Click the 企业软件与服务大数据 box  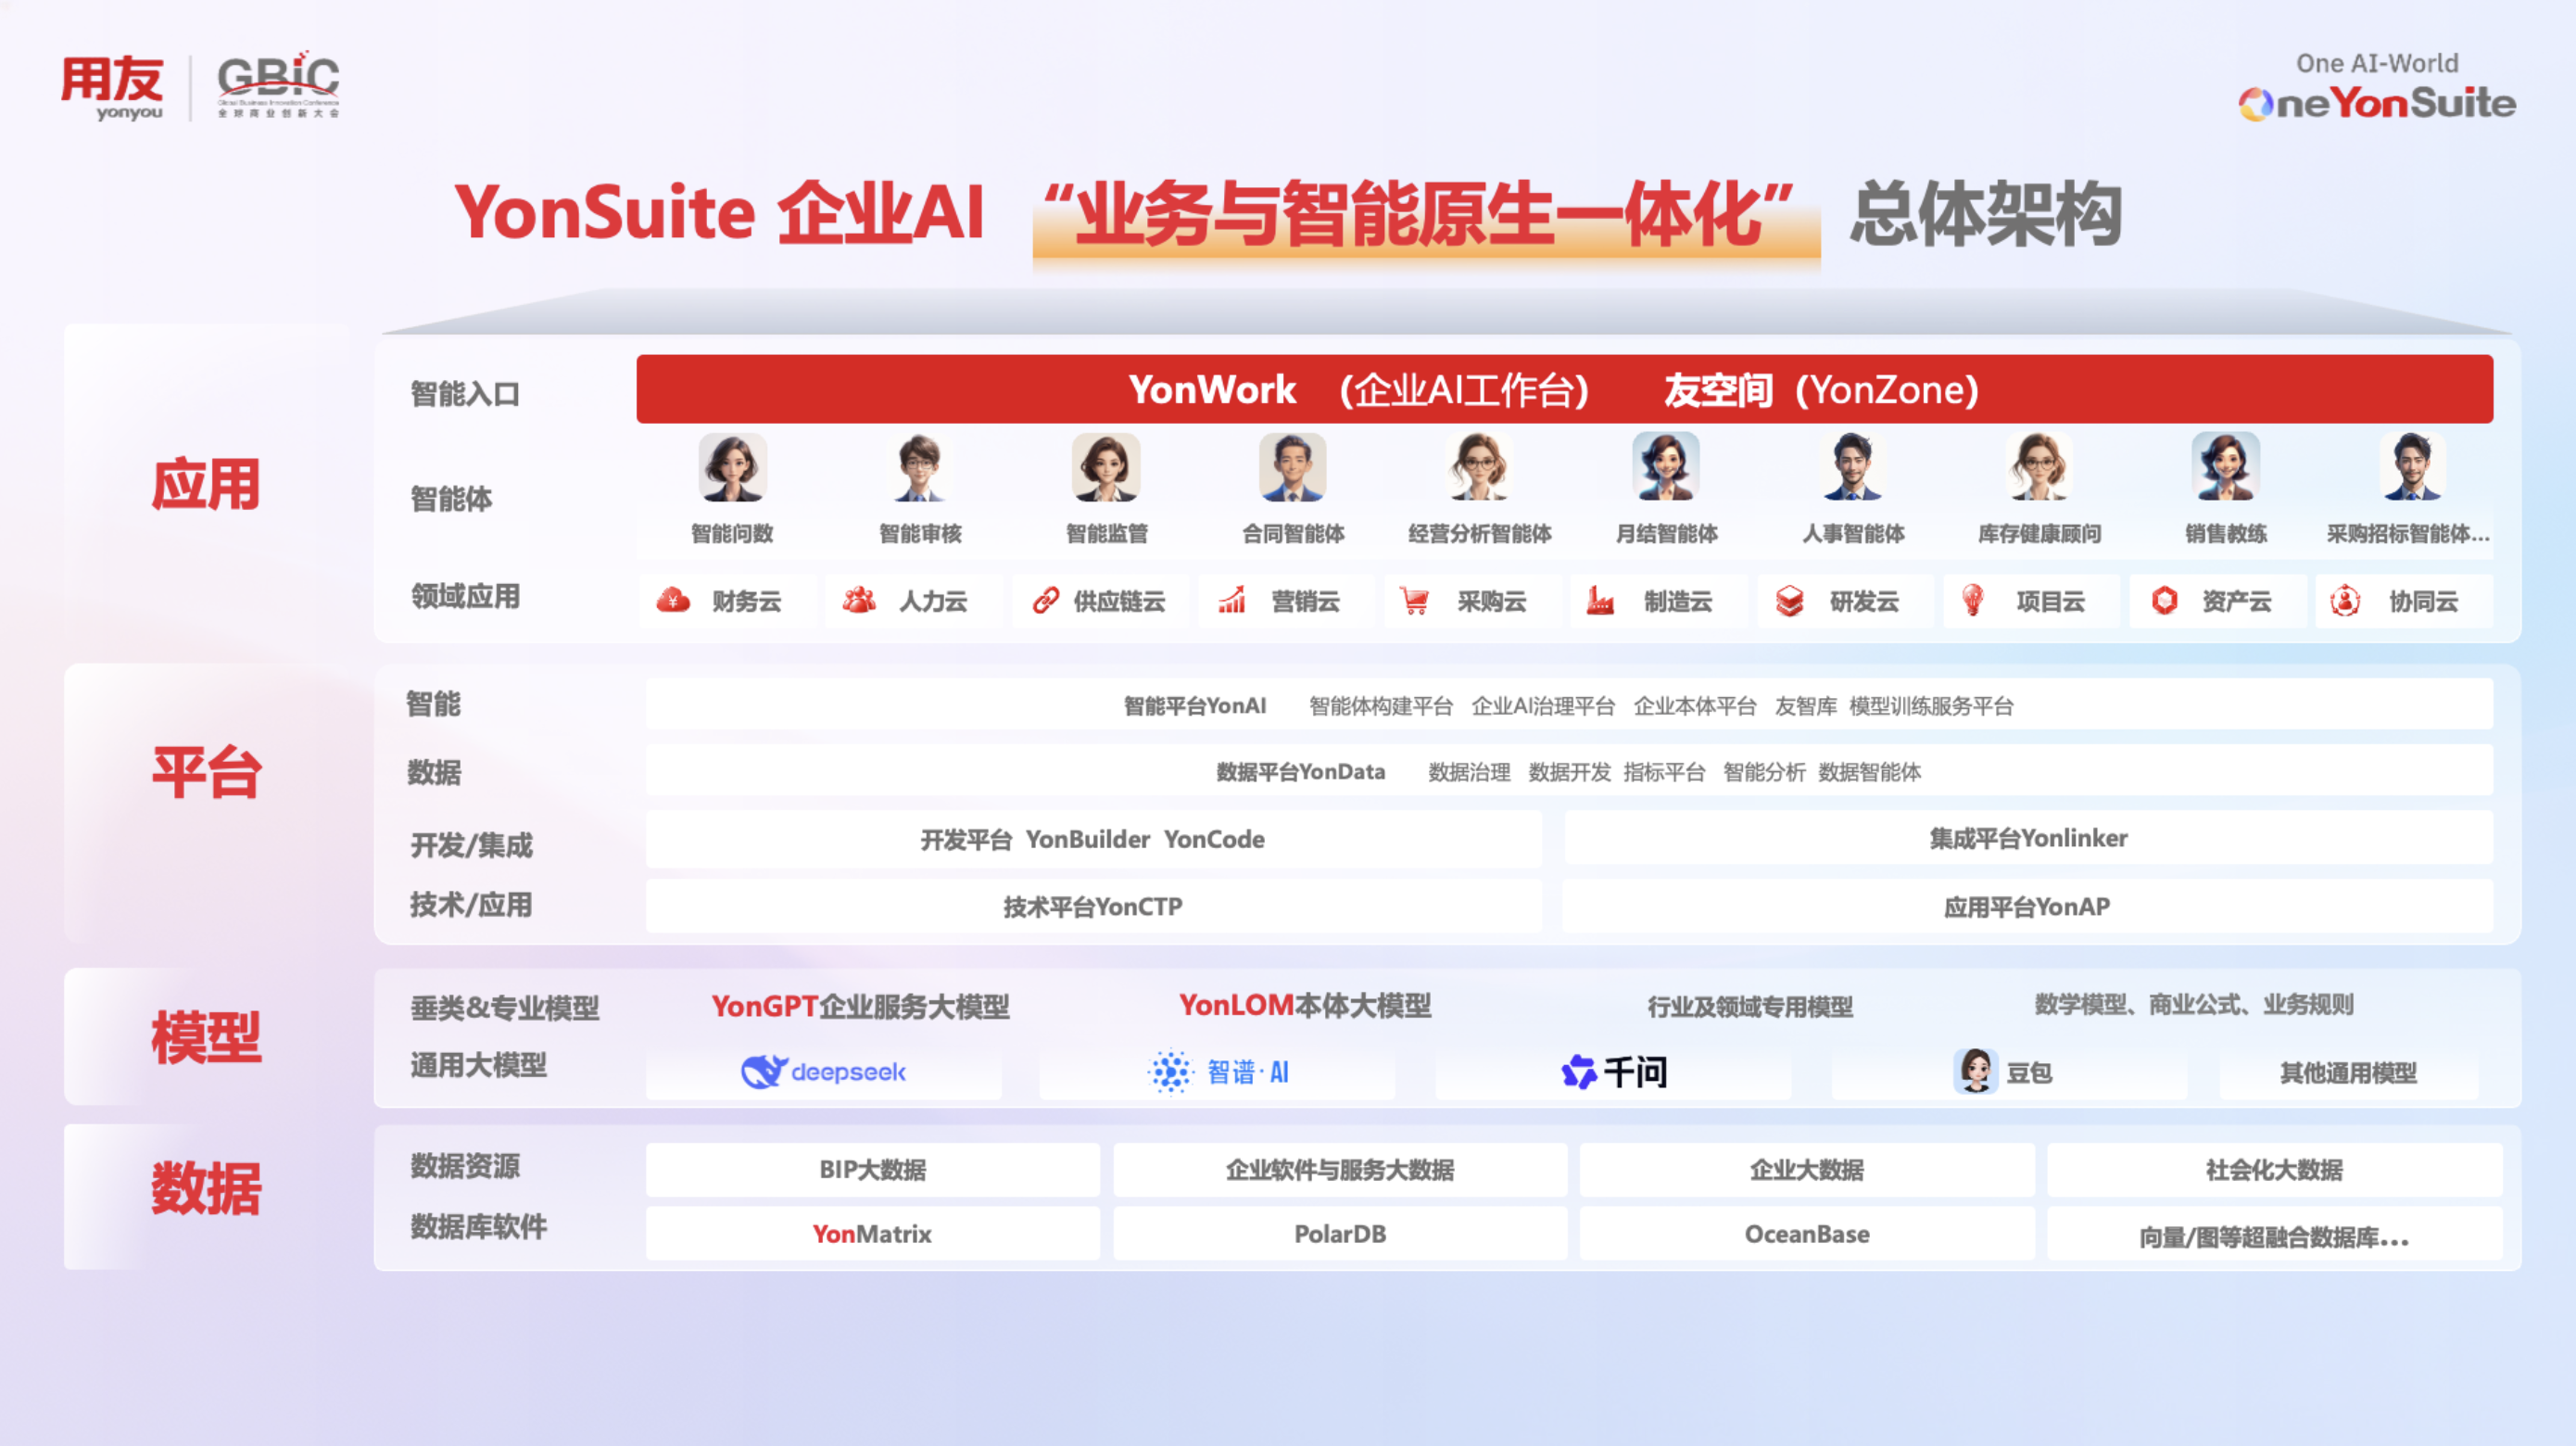1340,1170
